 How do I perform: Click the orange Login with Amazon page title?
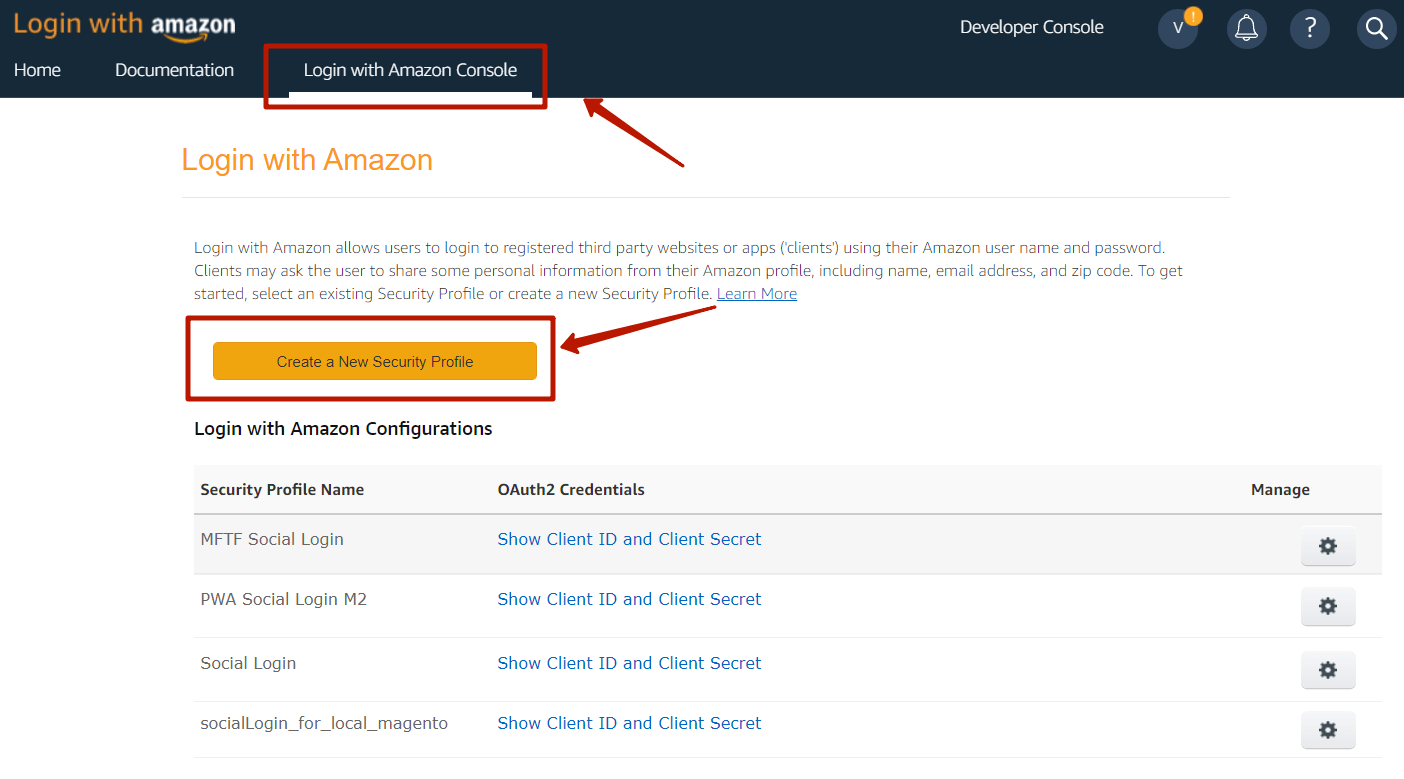(x=307, y=160)
